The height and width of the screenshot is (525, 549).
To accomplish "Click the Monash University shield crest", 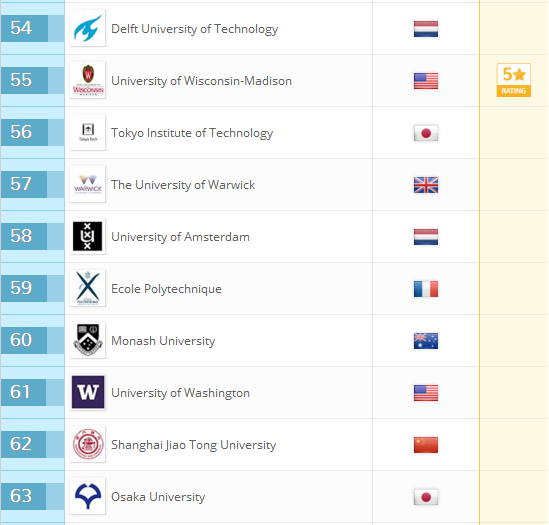I will click(x=88, y=340).
